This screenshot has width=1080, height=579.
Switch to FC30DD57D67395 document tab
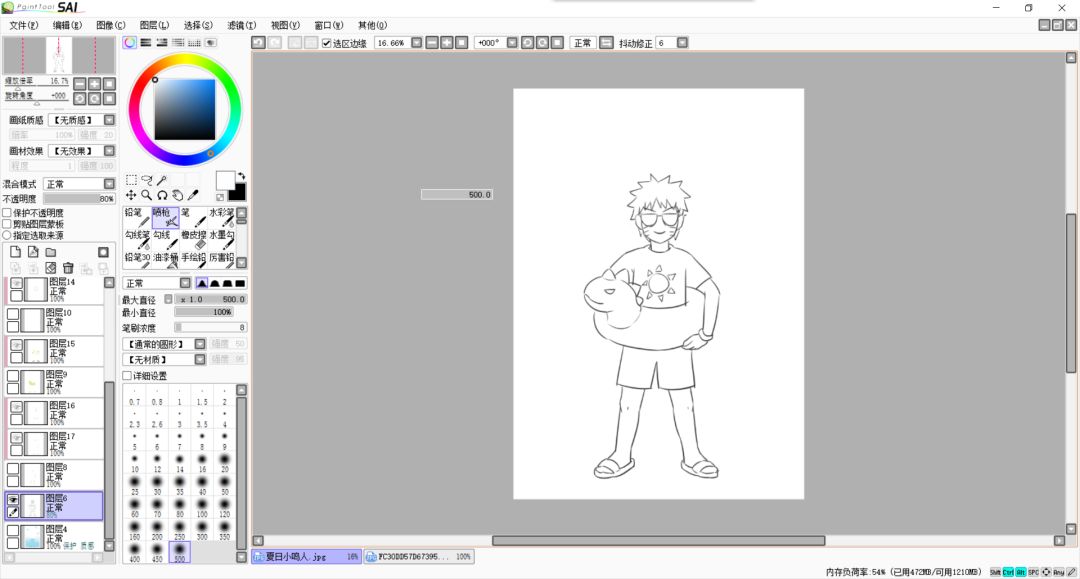[418, 556]
